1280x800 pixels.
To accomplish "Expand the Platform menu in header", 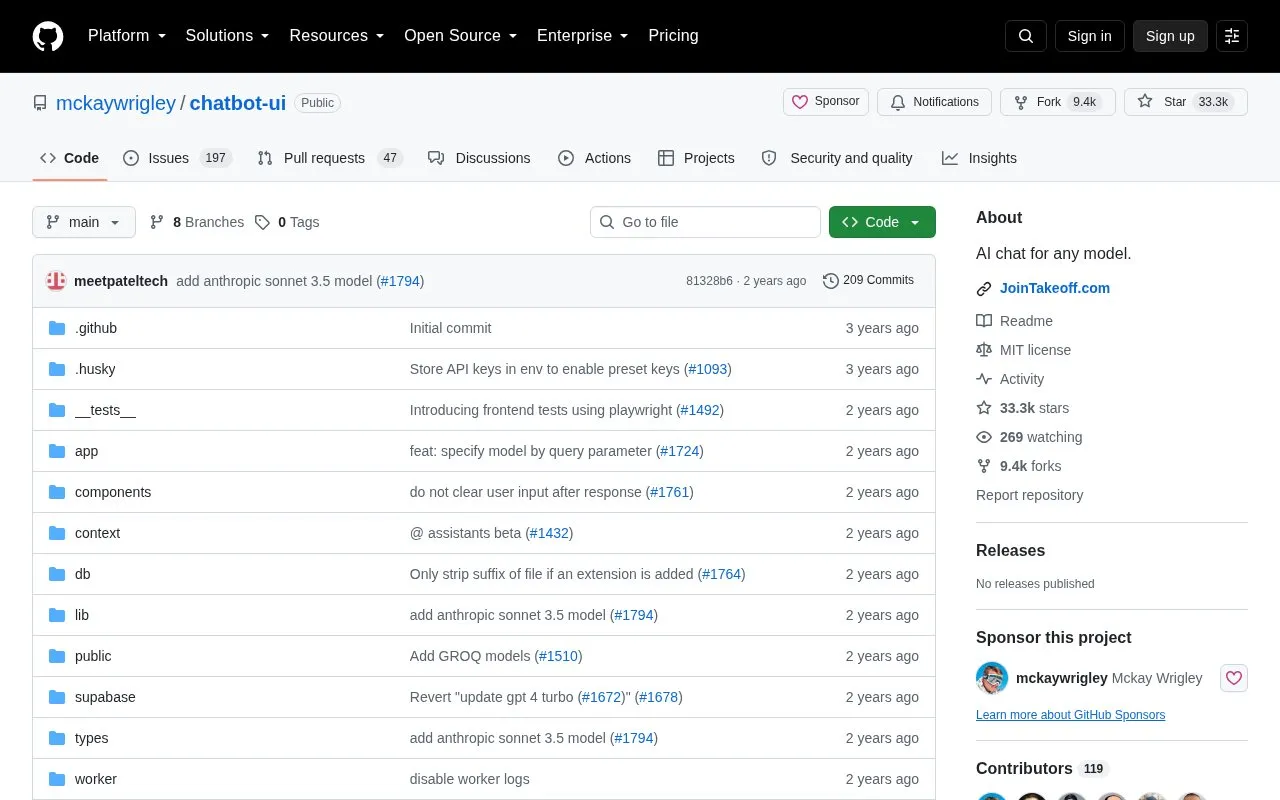I will pyautogui.click(x=127, y=36).
